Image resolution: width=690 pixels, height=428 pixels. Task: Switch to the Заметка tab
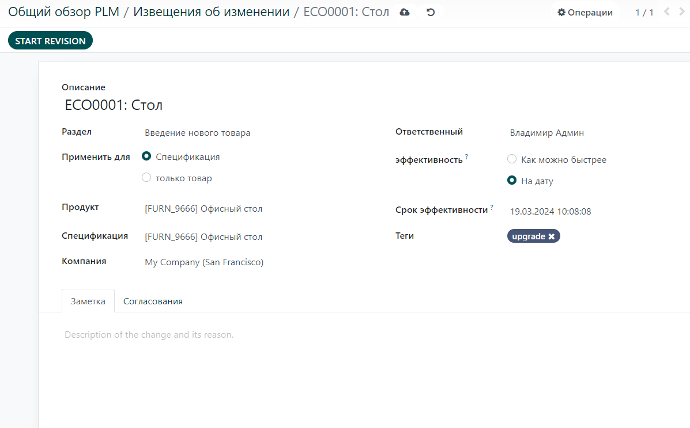[88, 301]
